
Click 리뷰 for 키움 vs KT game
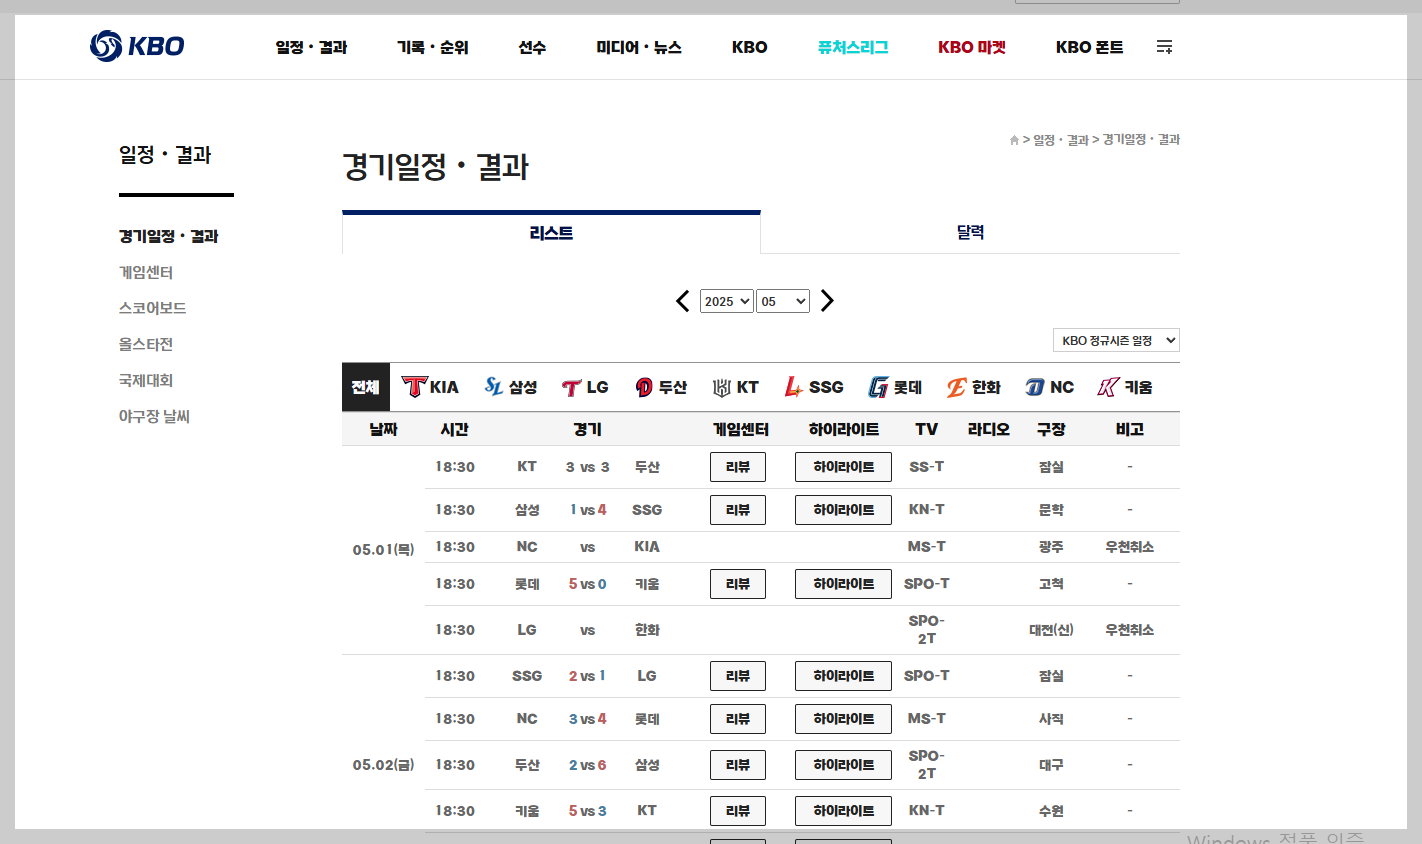click(x=738, y=811)
